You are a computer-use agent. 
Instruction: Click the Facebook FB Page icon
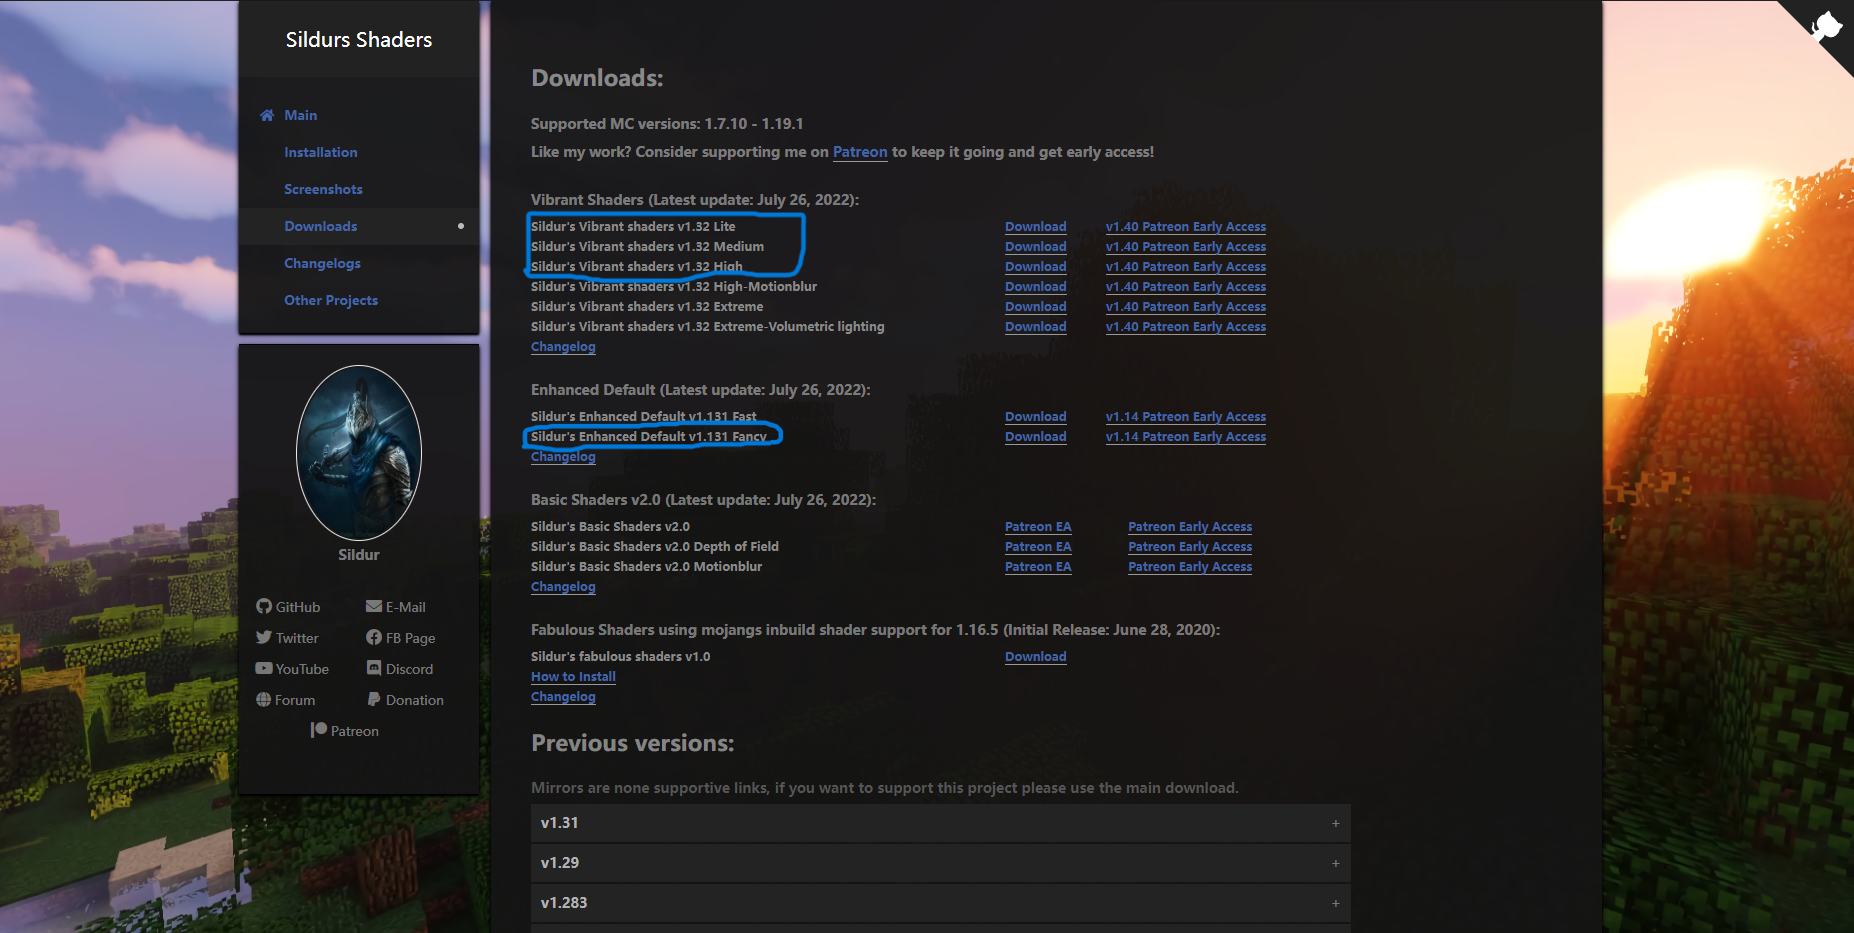[x=374, y=637]
